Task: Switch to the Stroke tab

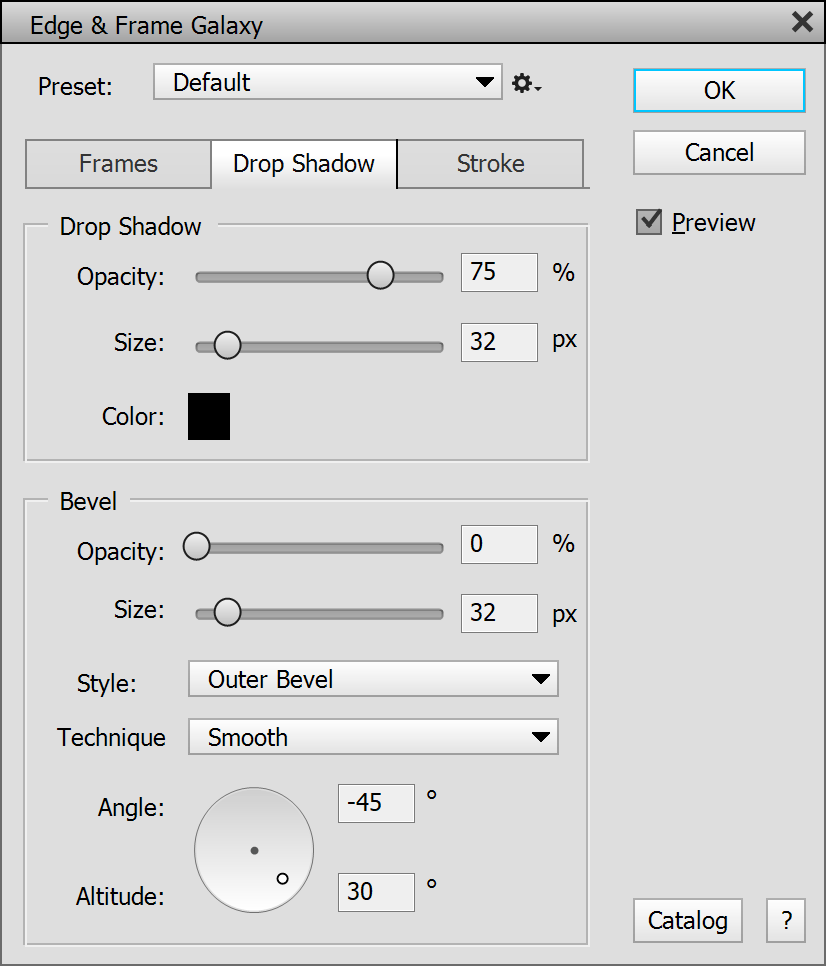Action: pyautogui.click(x=490, y=164)
